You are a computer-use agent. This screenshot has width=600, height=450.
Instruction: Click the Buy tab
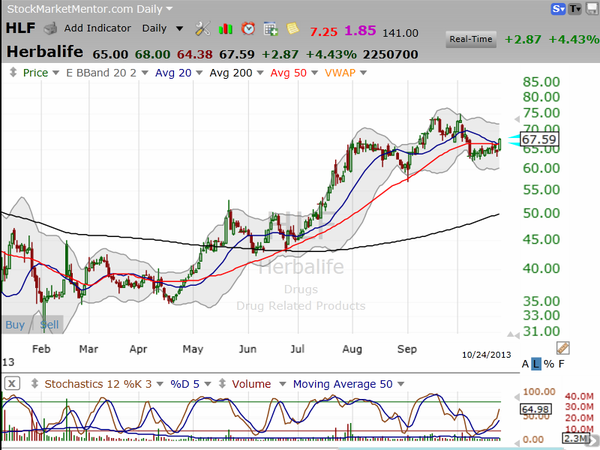(x=15, y=325)
